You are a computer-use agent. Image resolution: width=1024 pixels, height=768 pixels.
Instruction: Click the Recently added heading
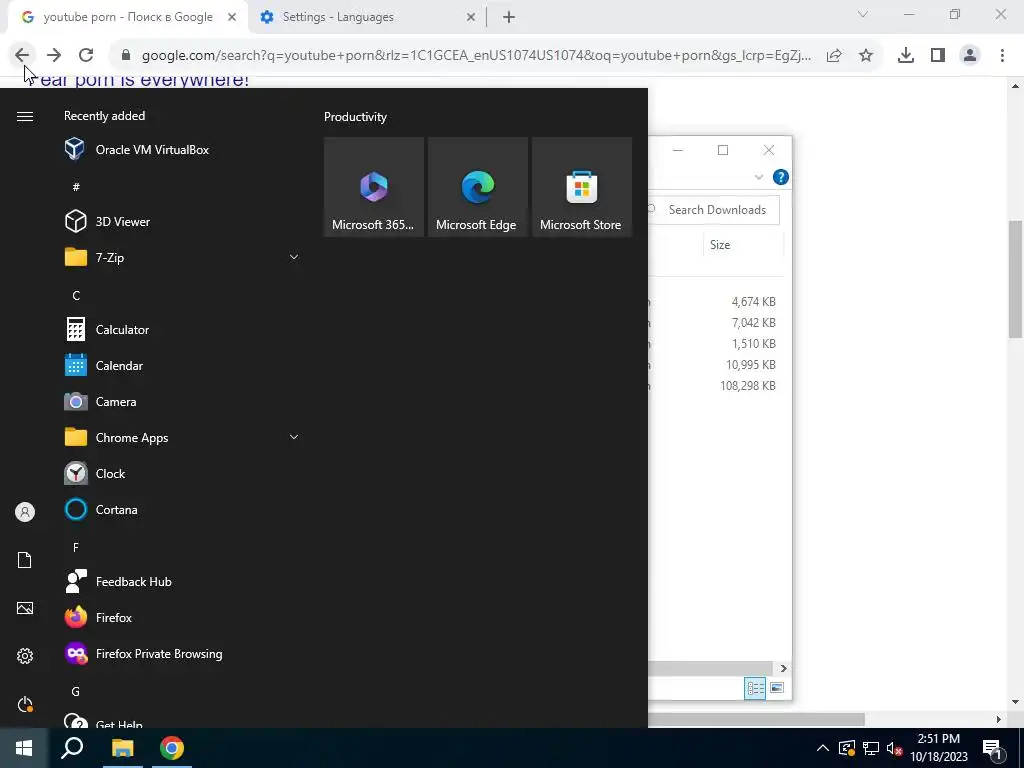pos(104,116)
